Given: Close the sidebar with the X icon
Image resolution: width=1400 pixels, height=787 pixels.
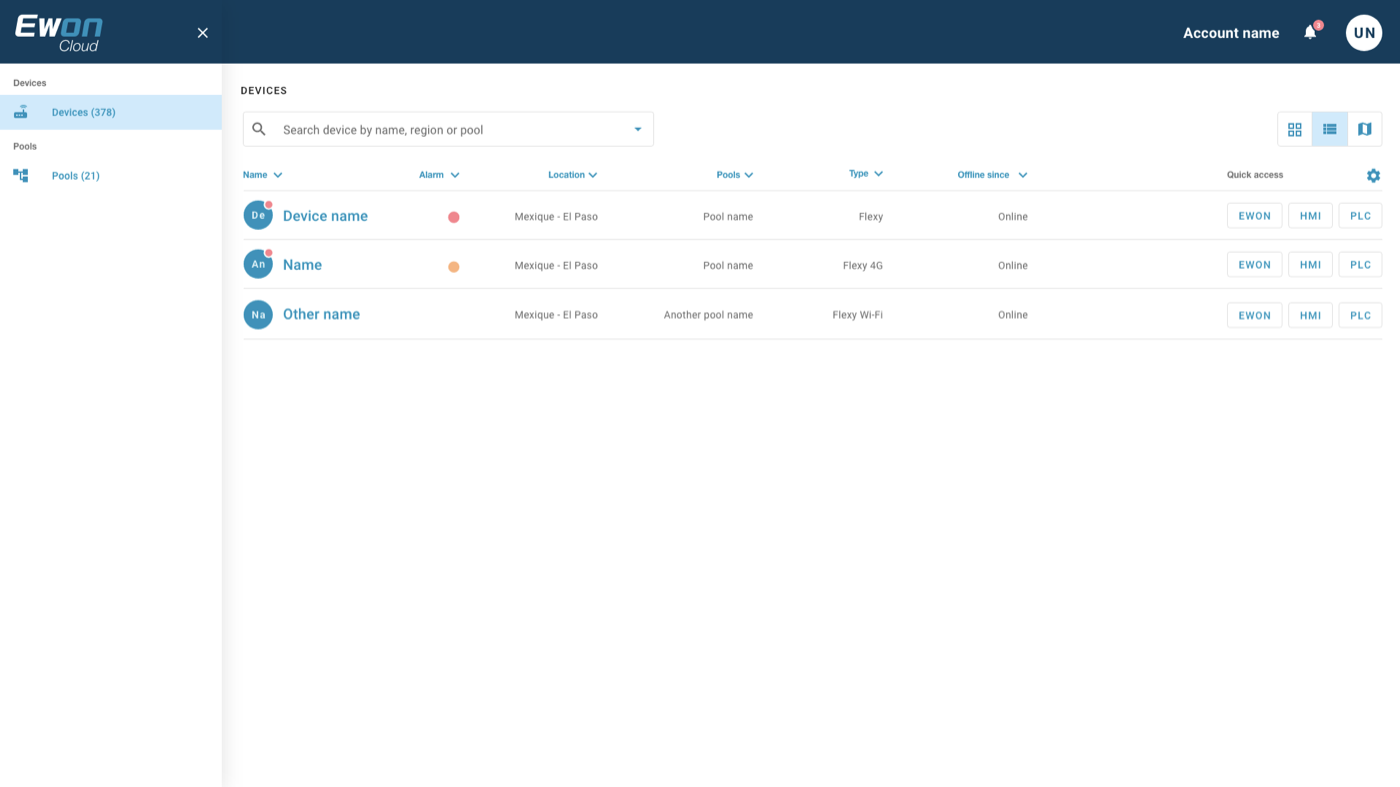Looking at the screenshot, I should tap(203, 33).
